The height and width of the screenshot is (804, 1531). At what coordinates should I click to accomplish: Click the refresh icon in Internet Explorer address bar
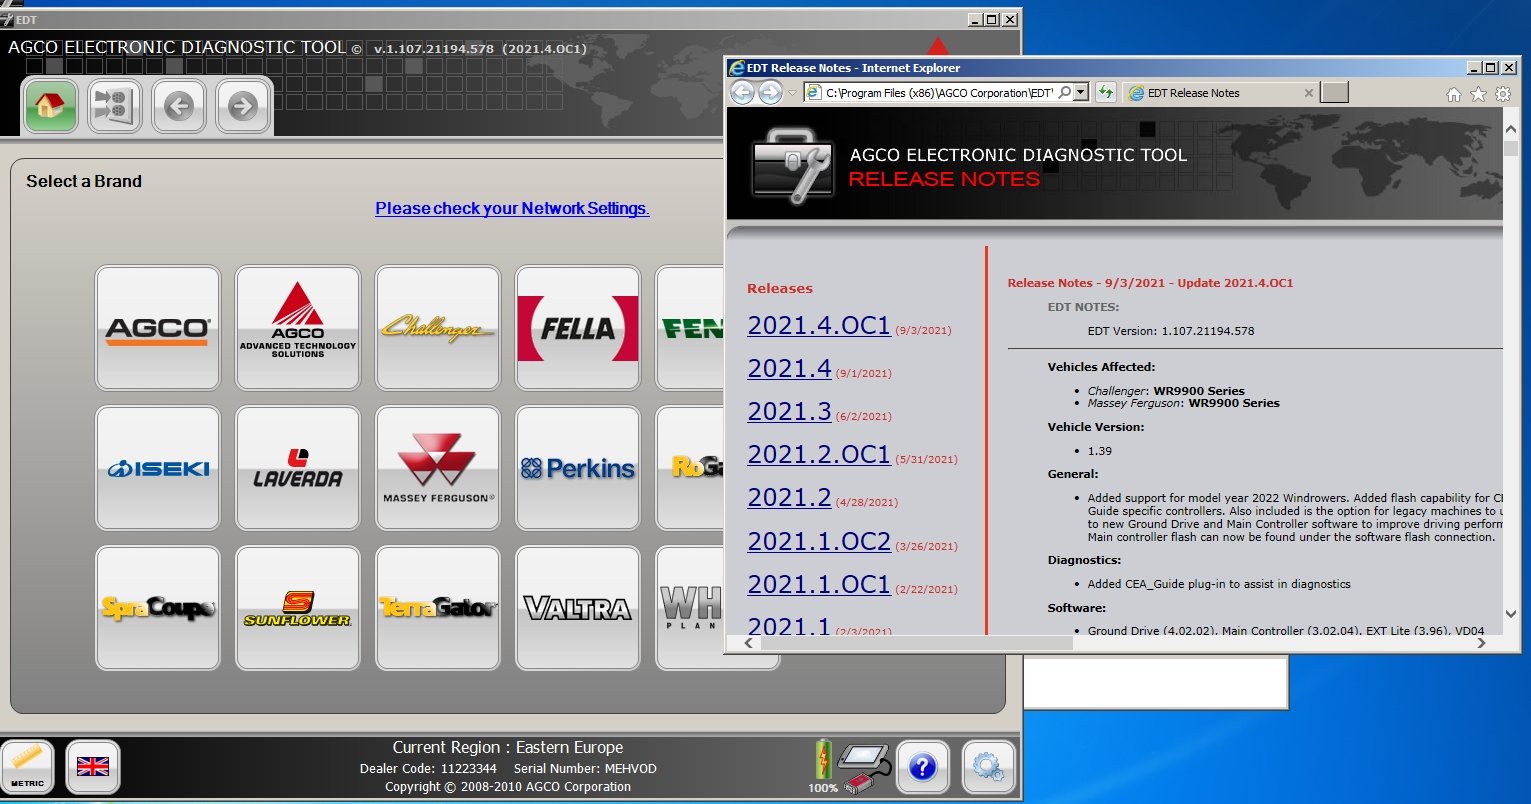coord(1106,92)
